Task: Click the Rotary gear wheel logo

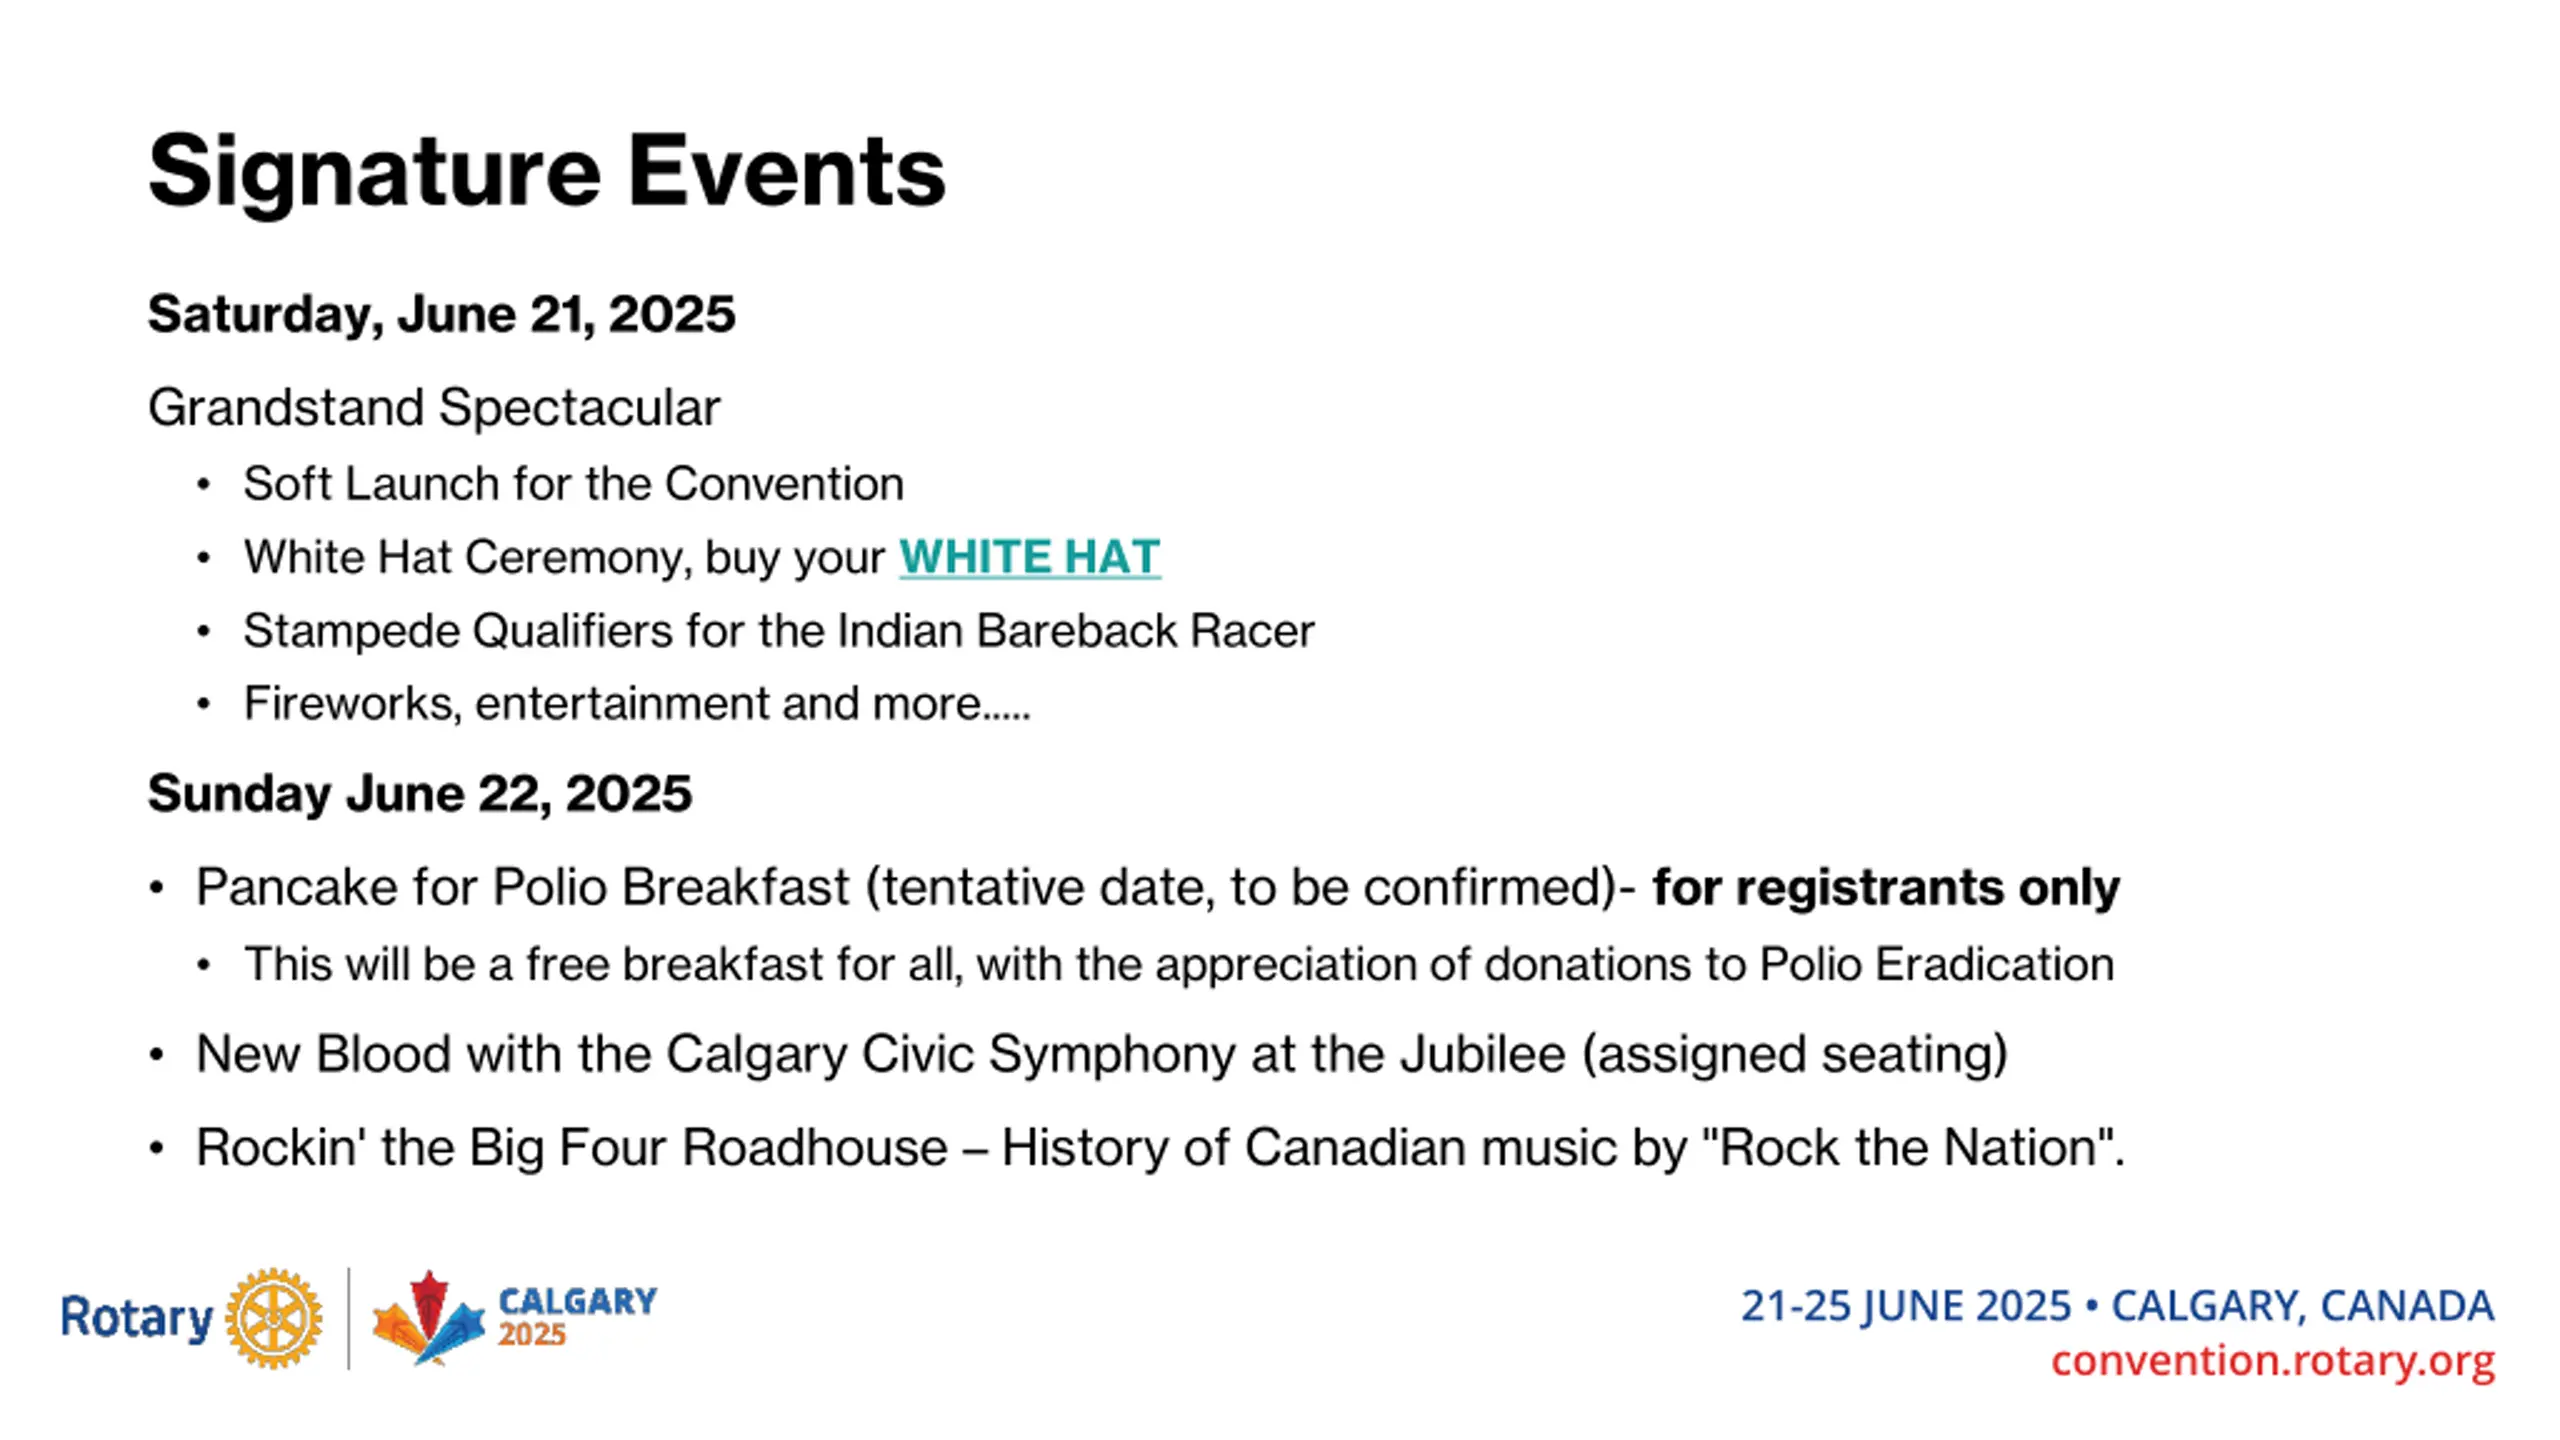Action: click(273, 1318)
